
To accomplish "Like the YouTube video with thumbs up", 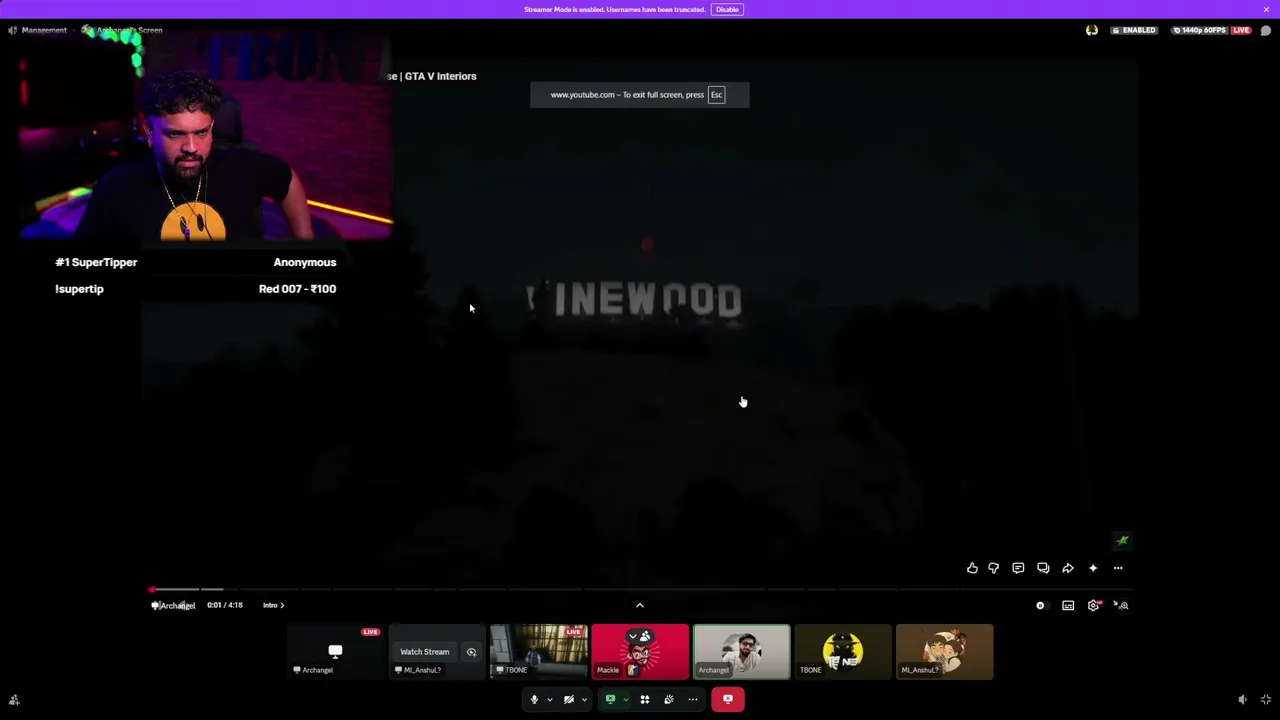I will (x=972, y=568).
